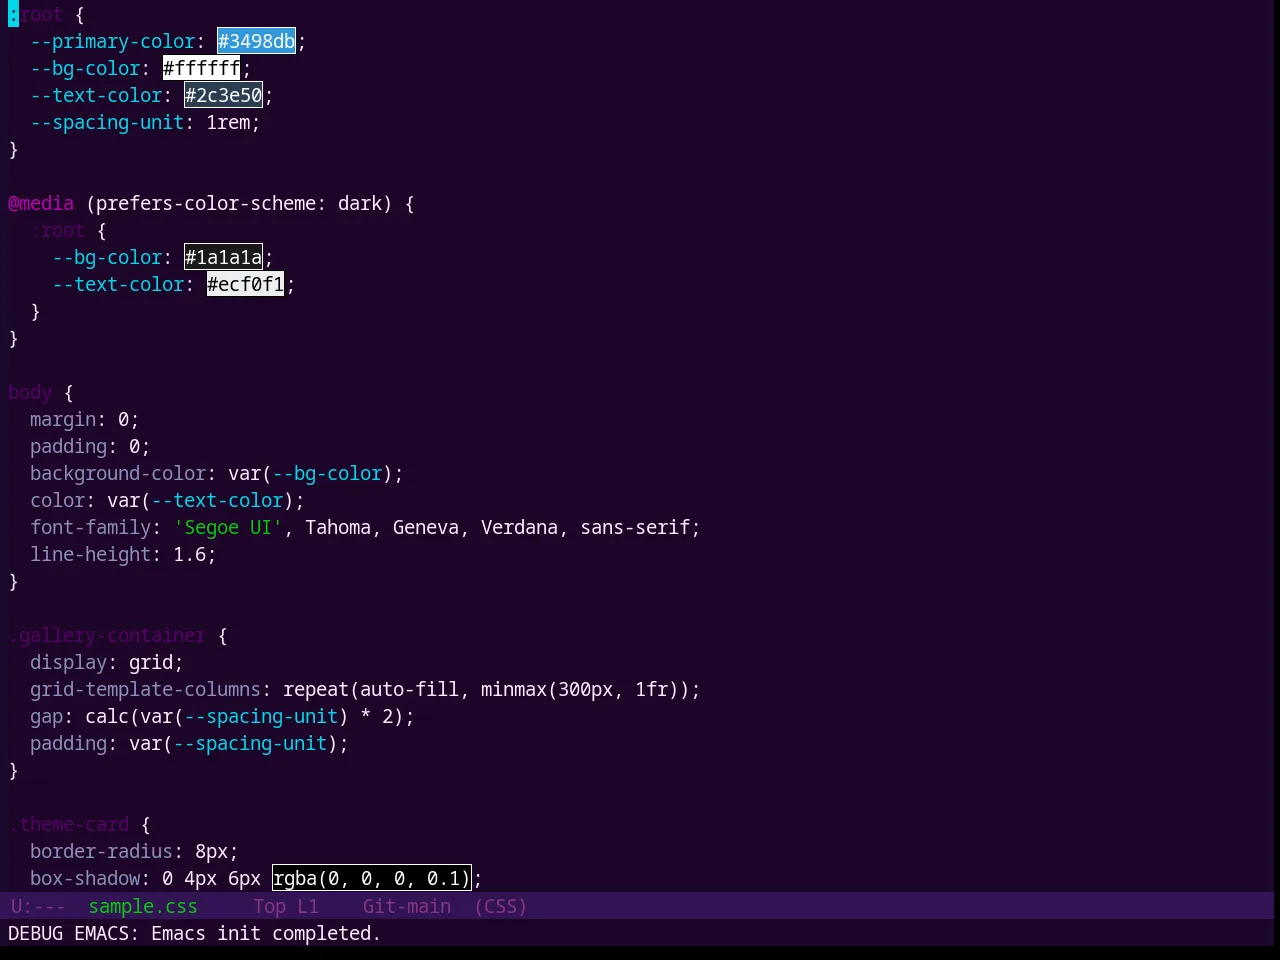1280x960 pixels.
Task: Click the padding: 0 declaration in body
Action: click(90, 446)
